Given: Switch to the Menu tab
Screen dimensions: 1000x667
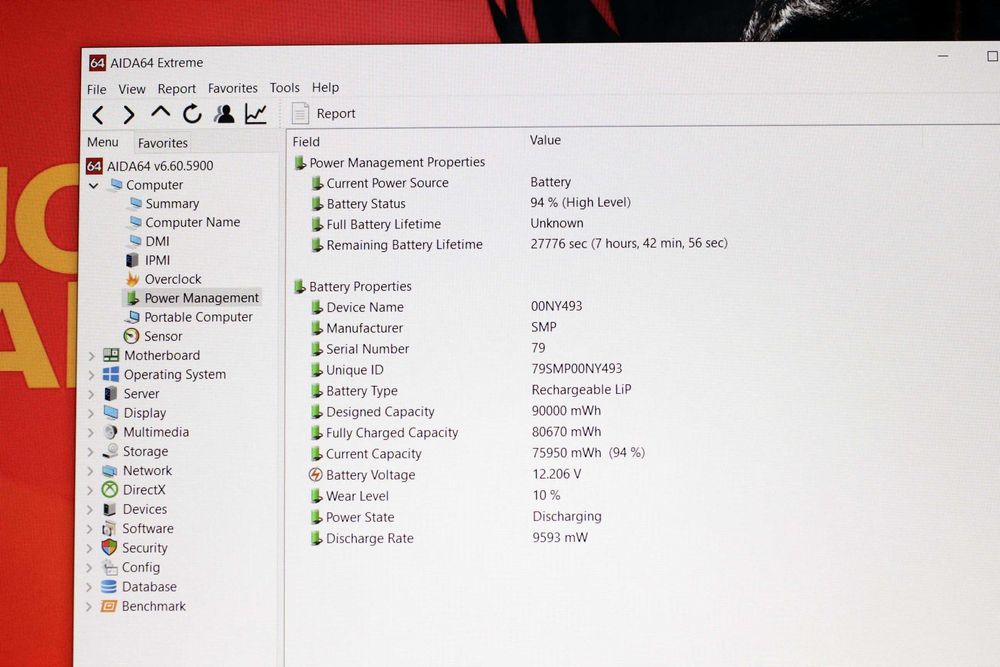Looking at the screenshot, I should tap(103, 142).
